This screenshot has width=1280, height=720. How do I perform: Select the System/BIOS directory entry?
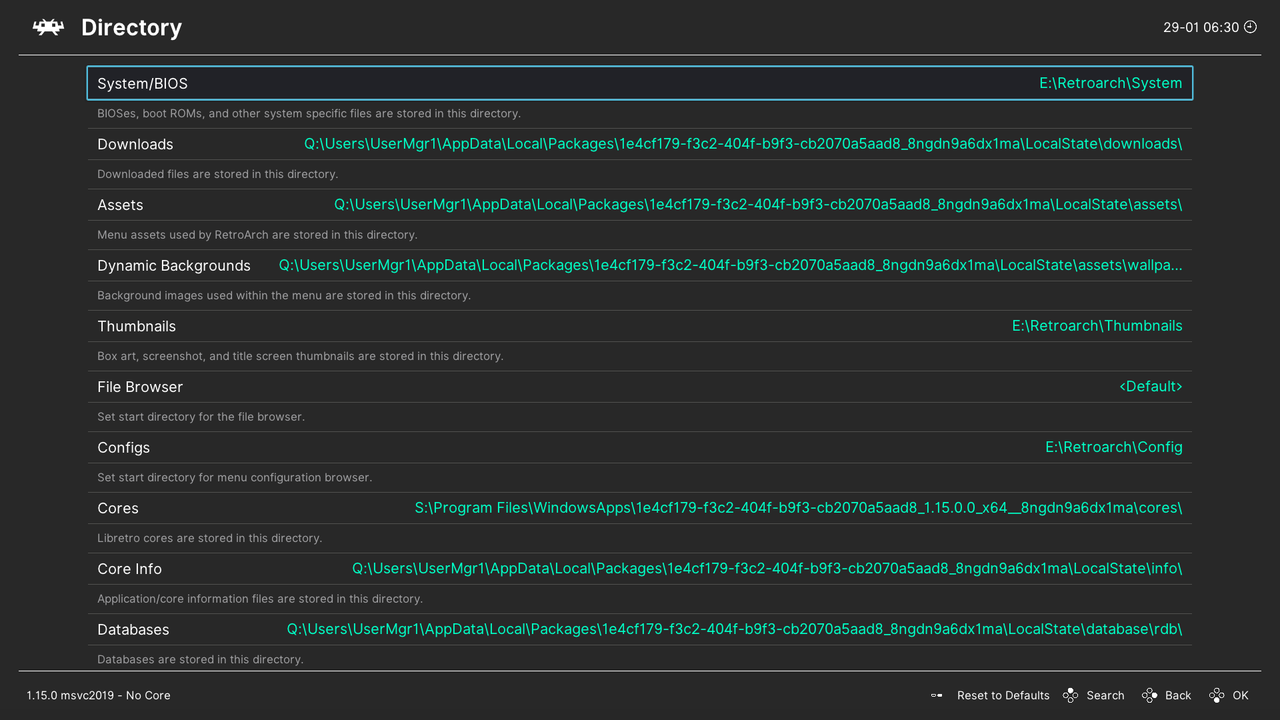coord(640,83)
